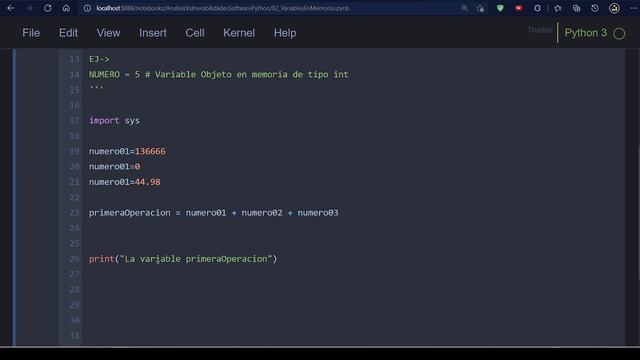Open the red extension icon
The image size is (640, 360).
coord(519,8)
